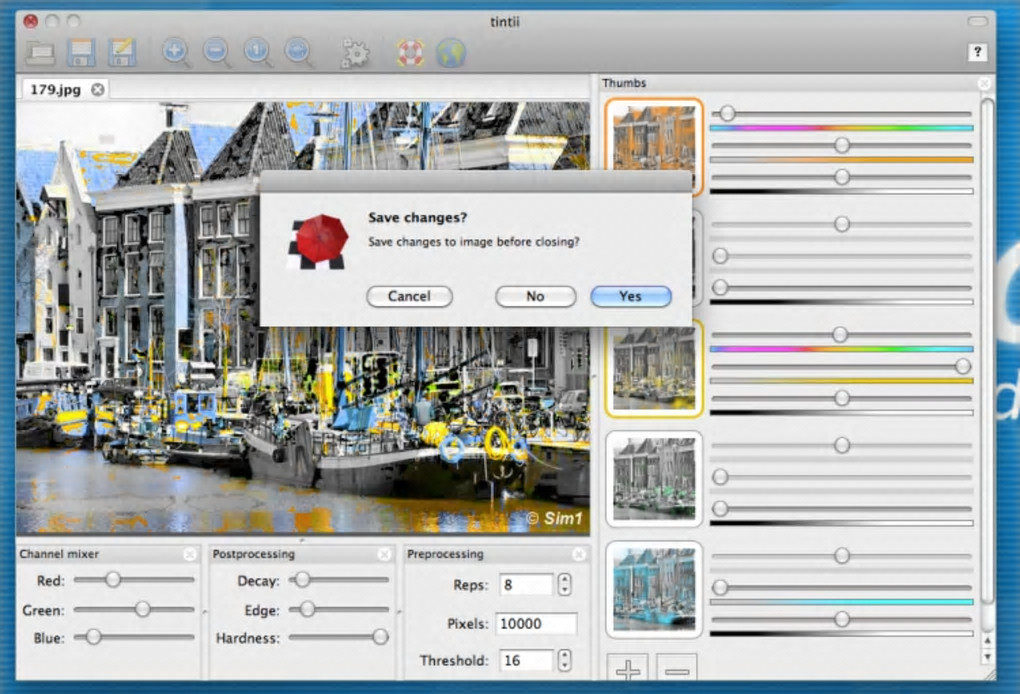Cancel the Save changes dialog

409,296
